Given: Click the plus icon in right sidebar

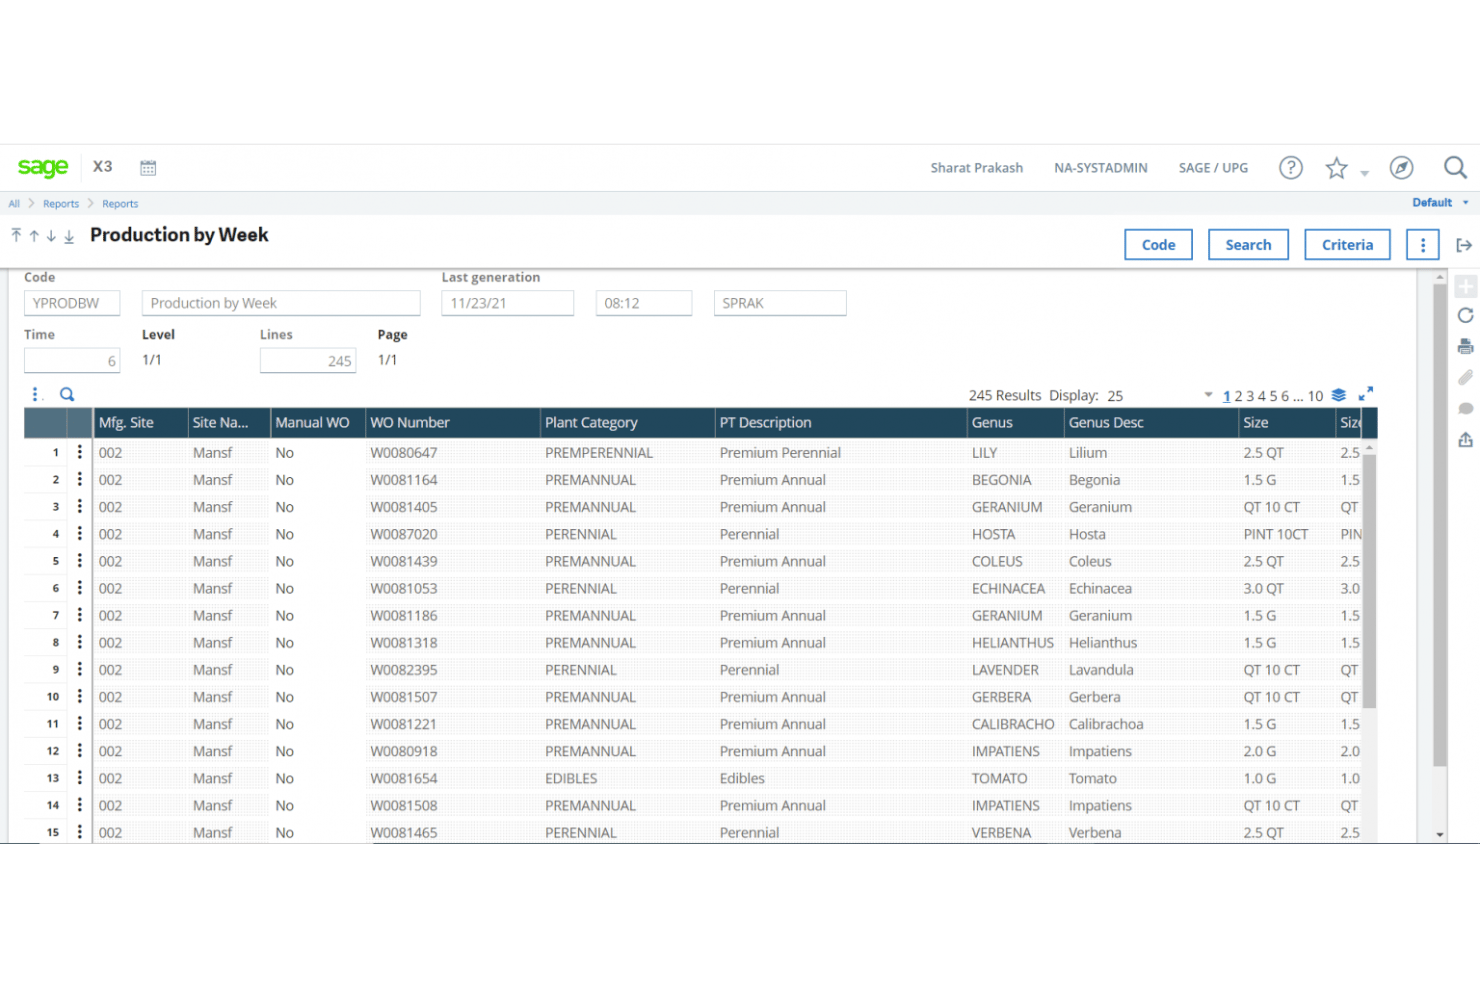Looking at the screenshot, I should click(x=1465, y=287).
